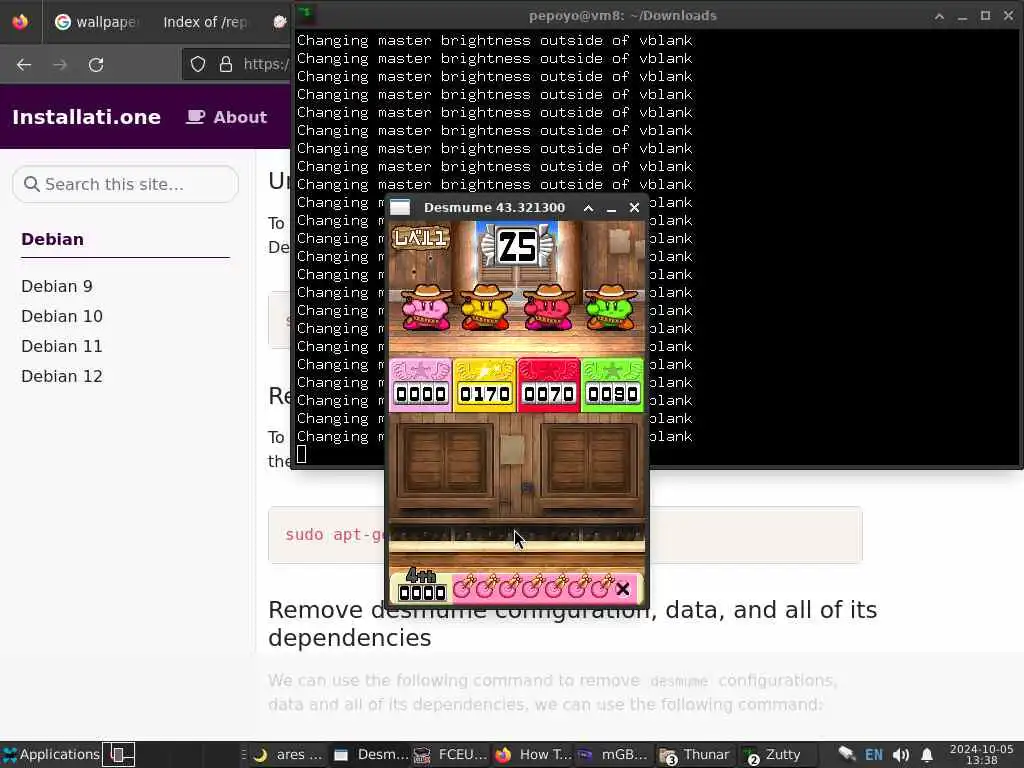Open the EN keyboard layout indicator
Screen dimensions: 1024x768
[x=874, y=754]
